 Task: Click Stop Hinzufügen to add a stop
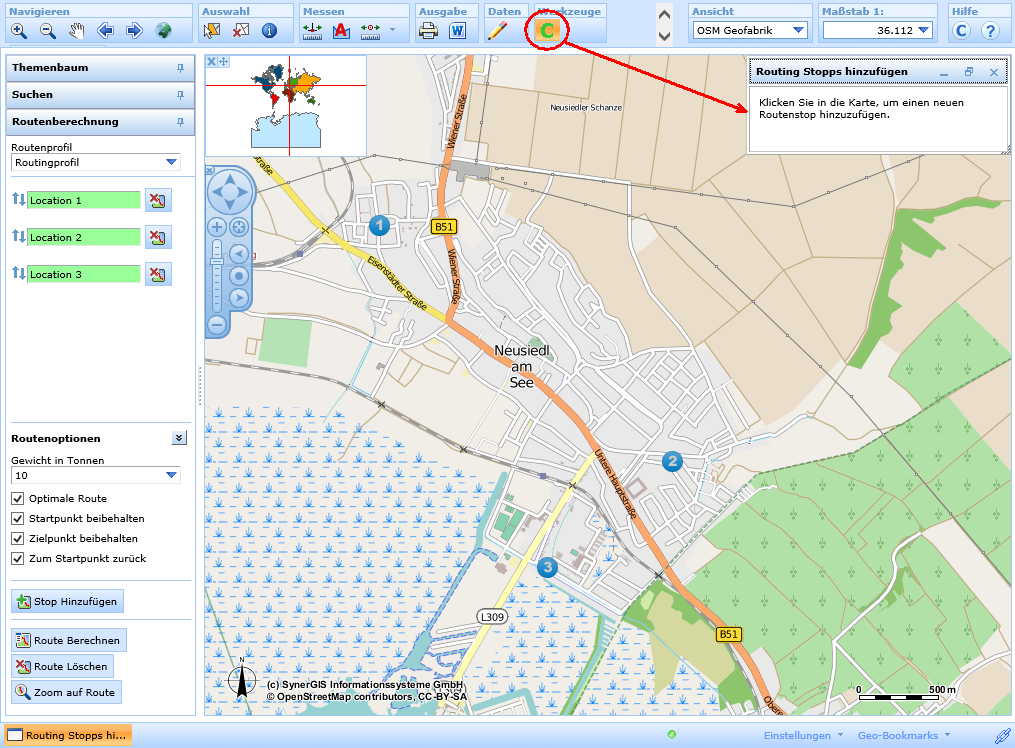click(x=65, y=601)
